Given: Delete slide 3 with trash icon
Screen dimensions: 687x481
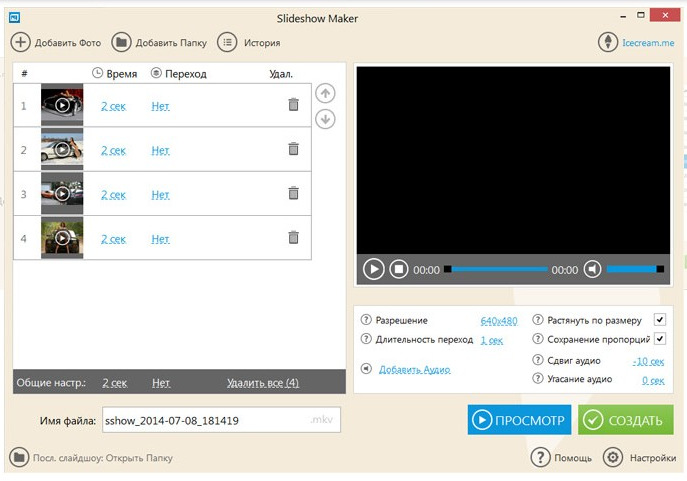Looking at the screenshot, I should click(294, 193).
